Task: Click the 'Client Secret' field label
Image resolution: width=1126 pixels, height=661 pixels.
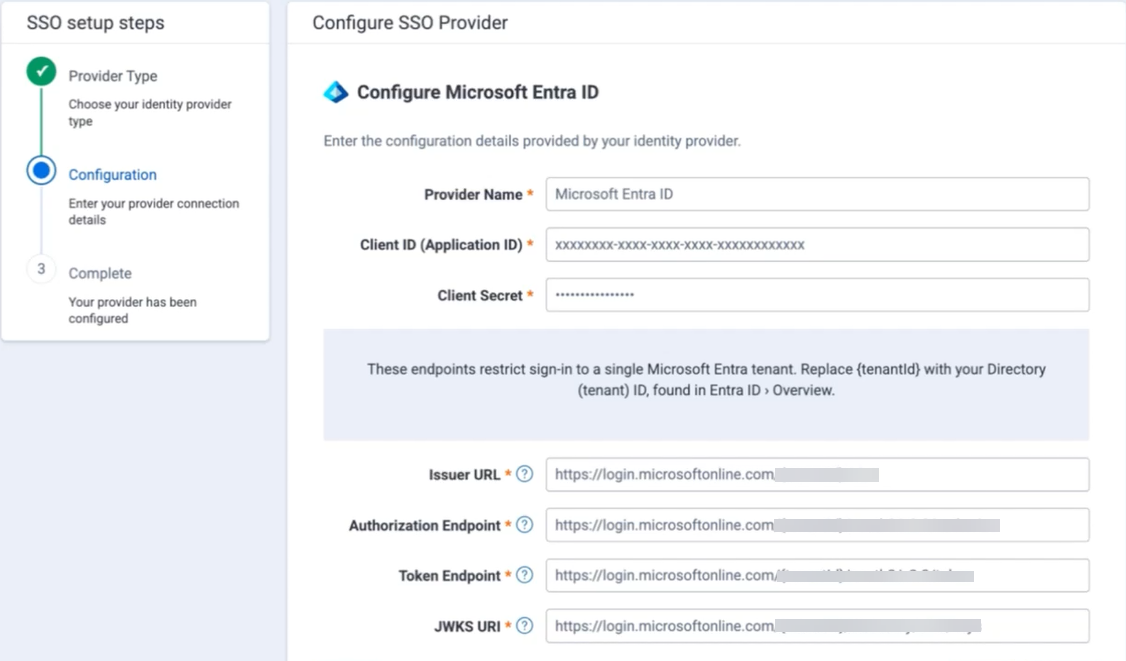Action: point(480,295)
